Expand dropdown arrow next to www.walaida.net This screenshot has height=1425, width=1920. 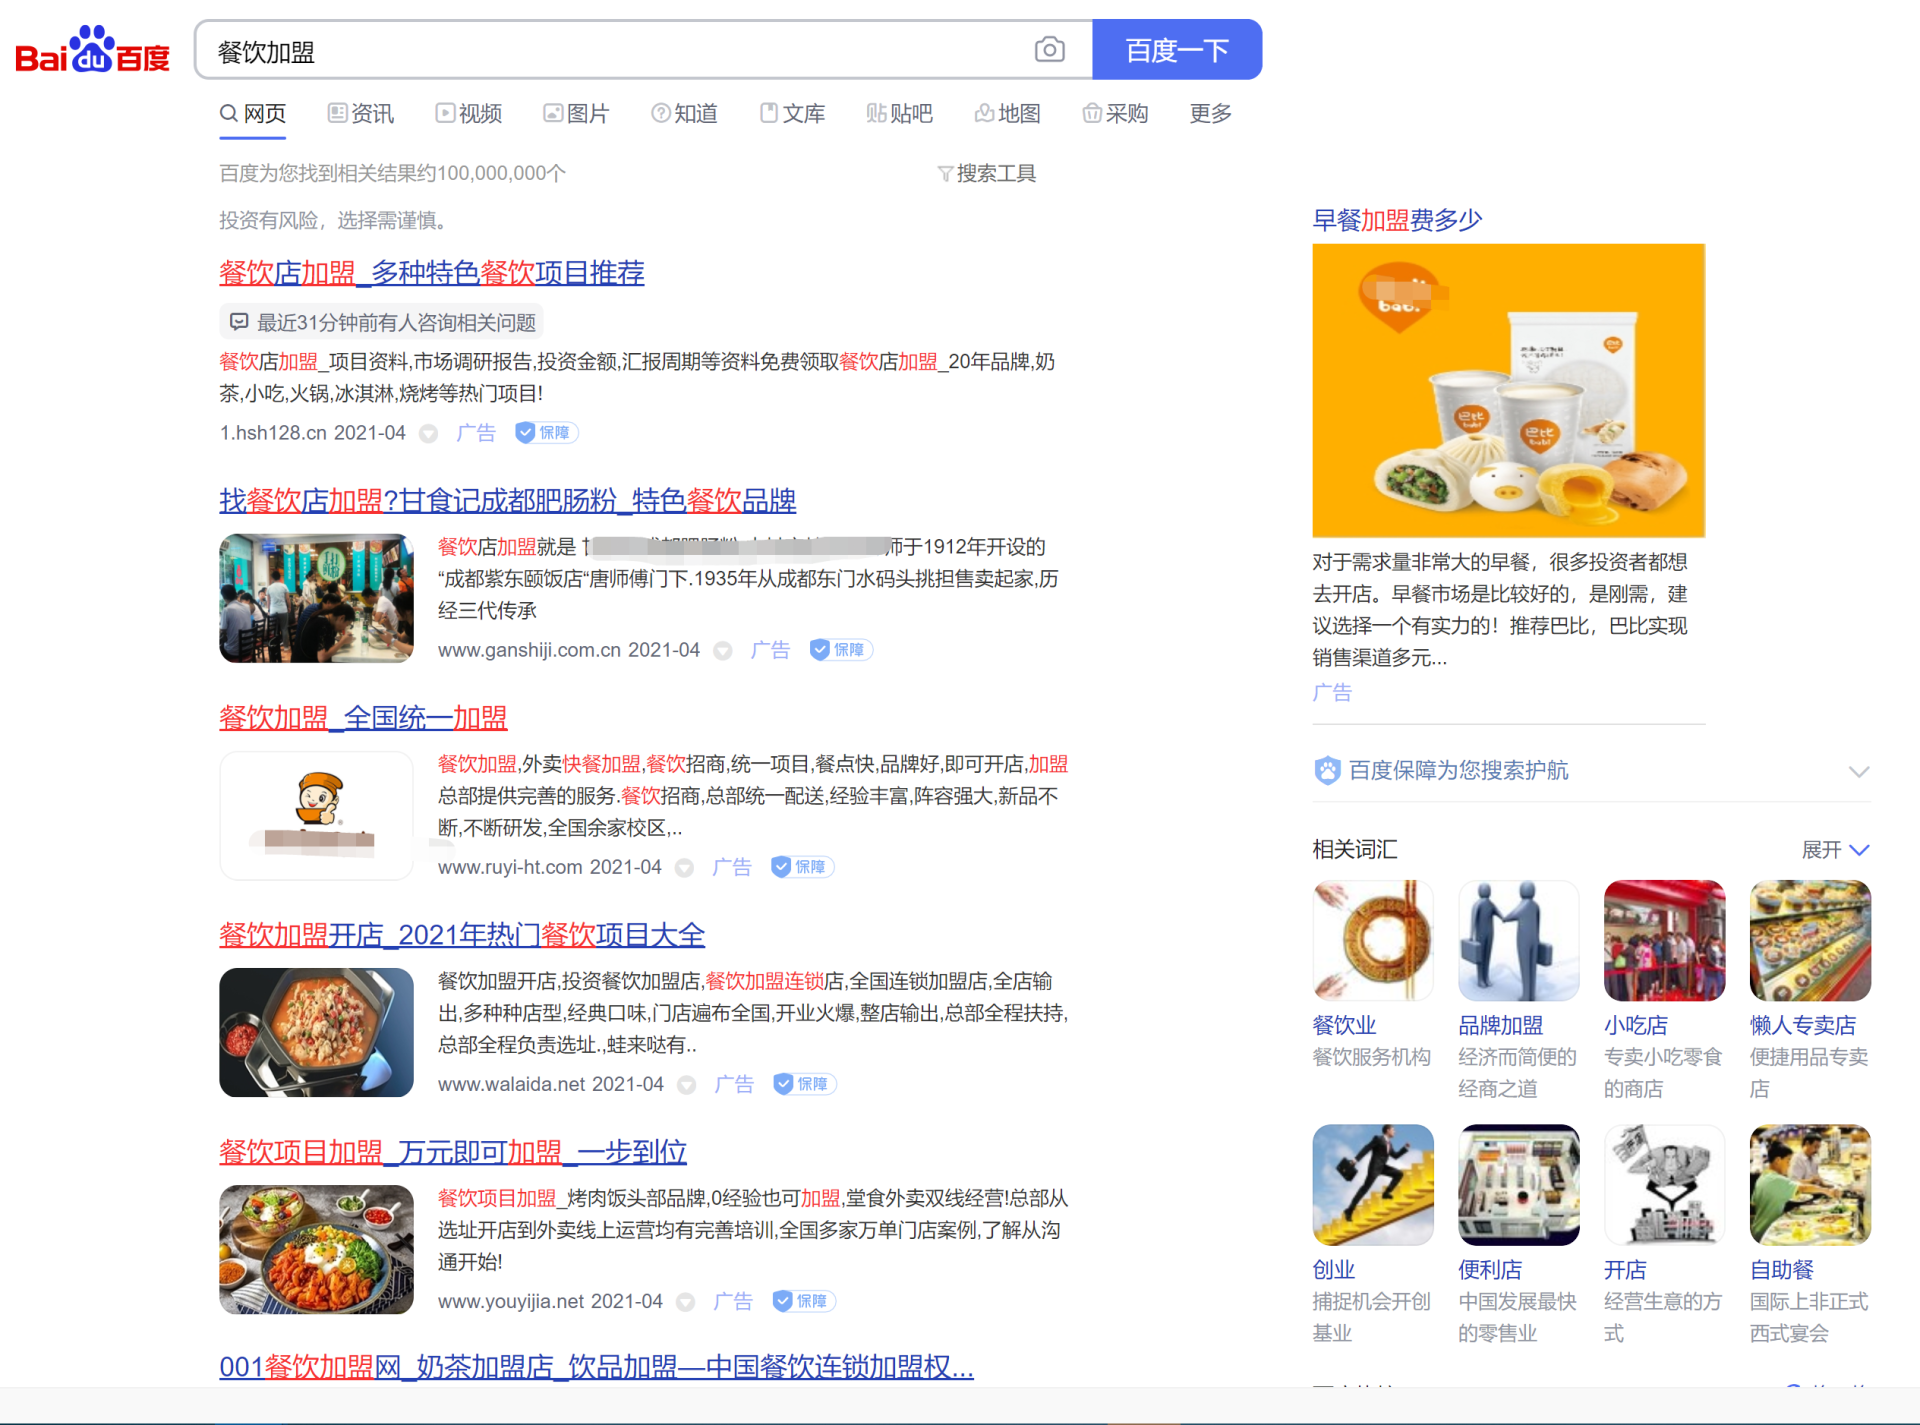coord(687,1085)
